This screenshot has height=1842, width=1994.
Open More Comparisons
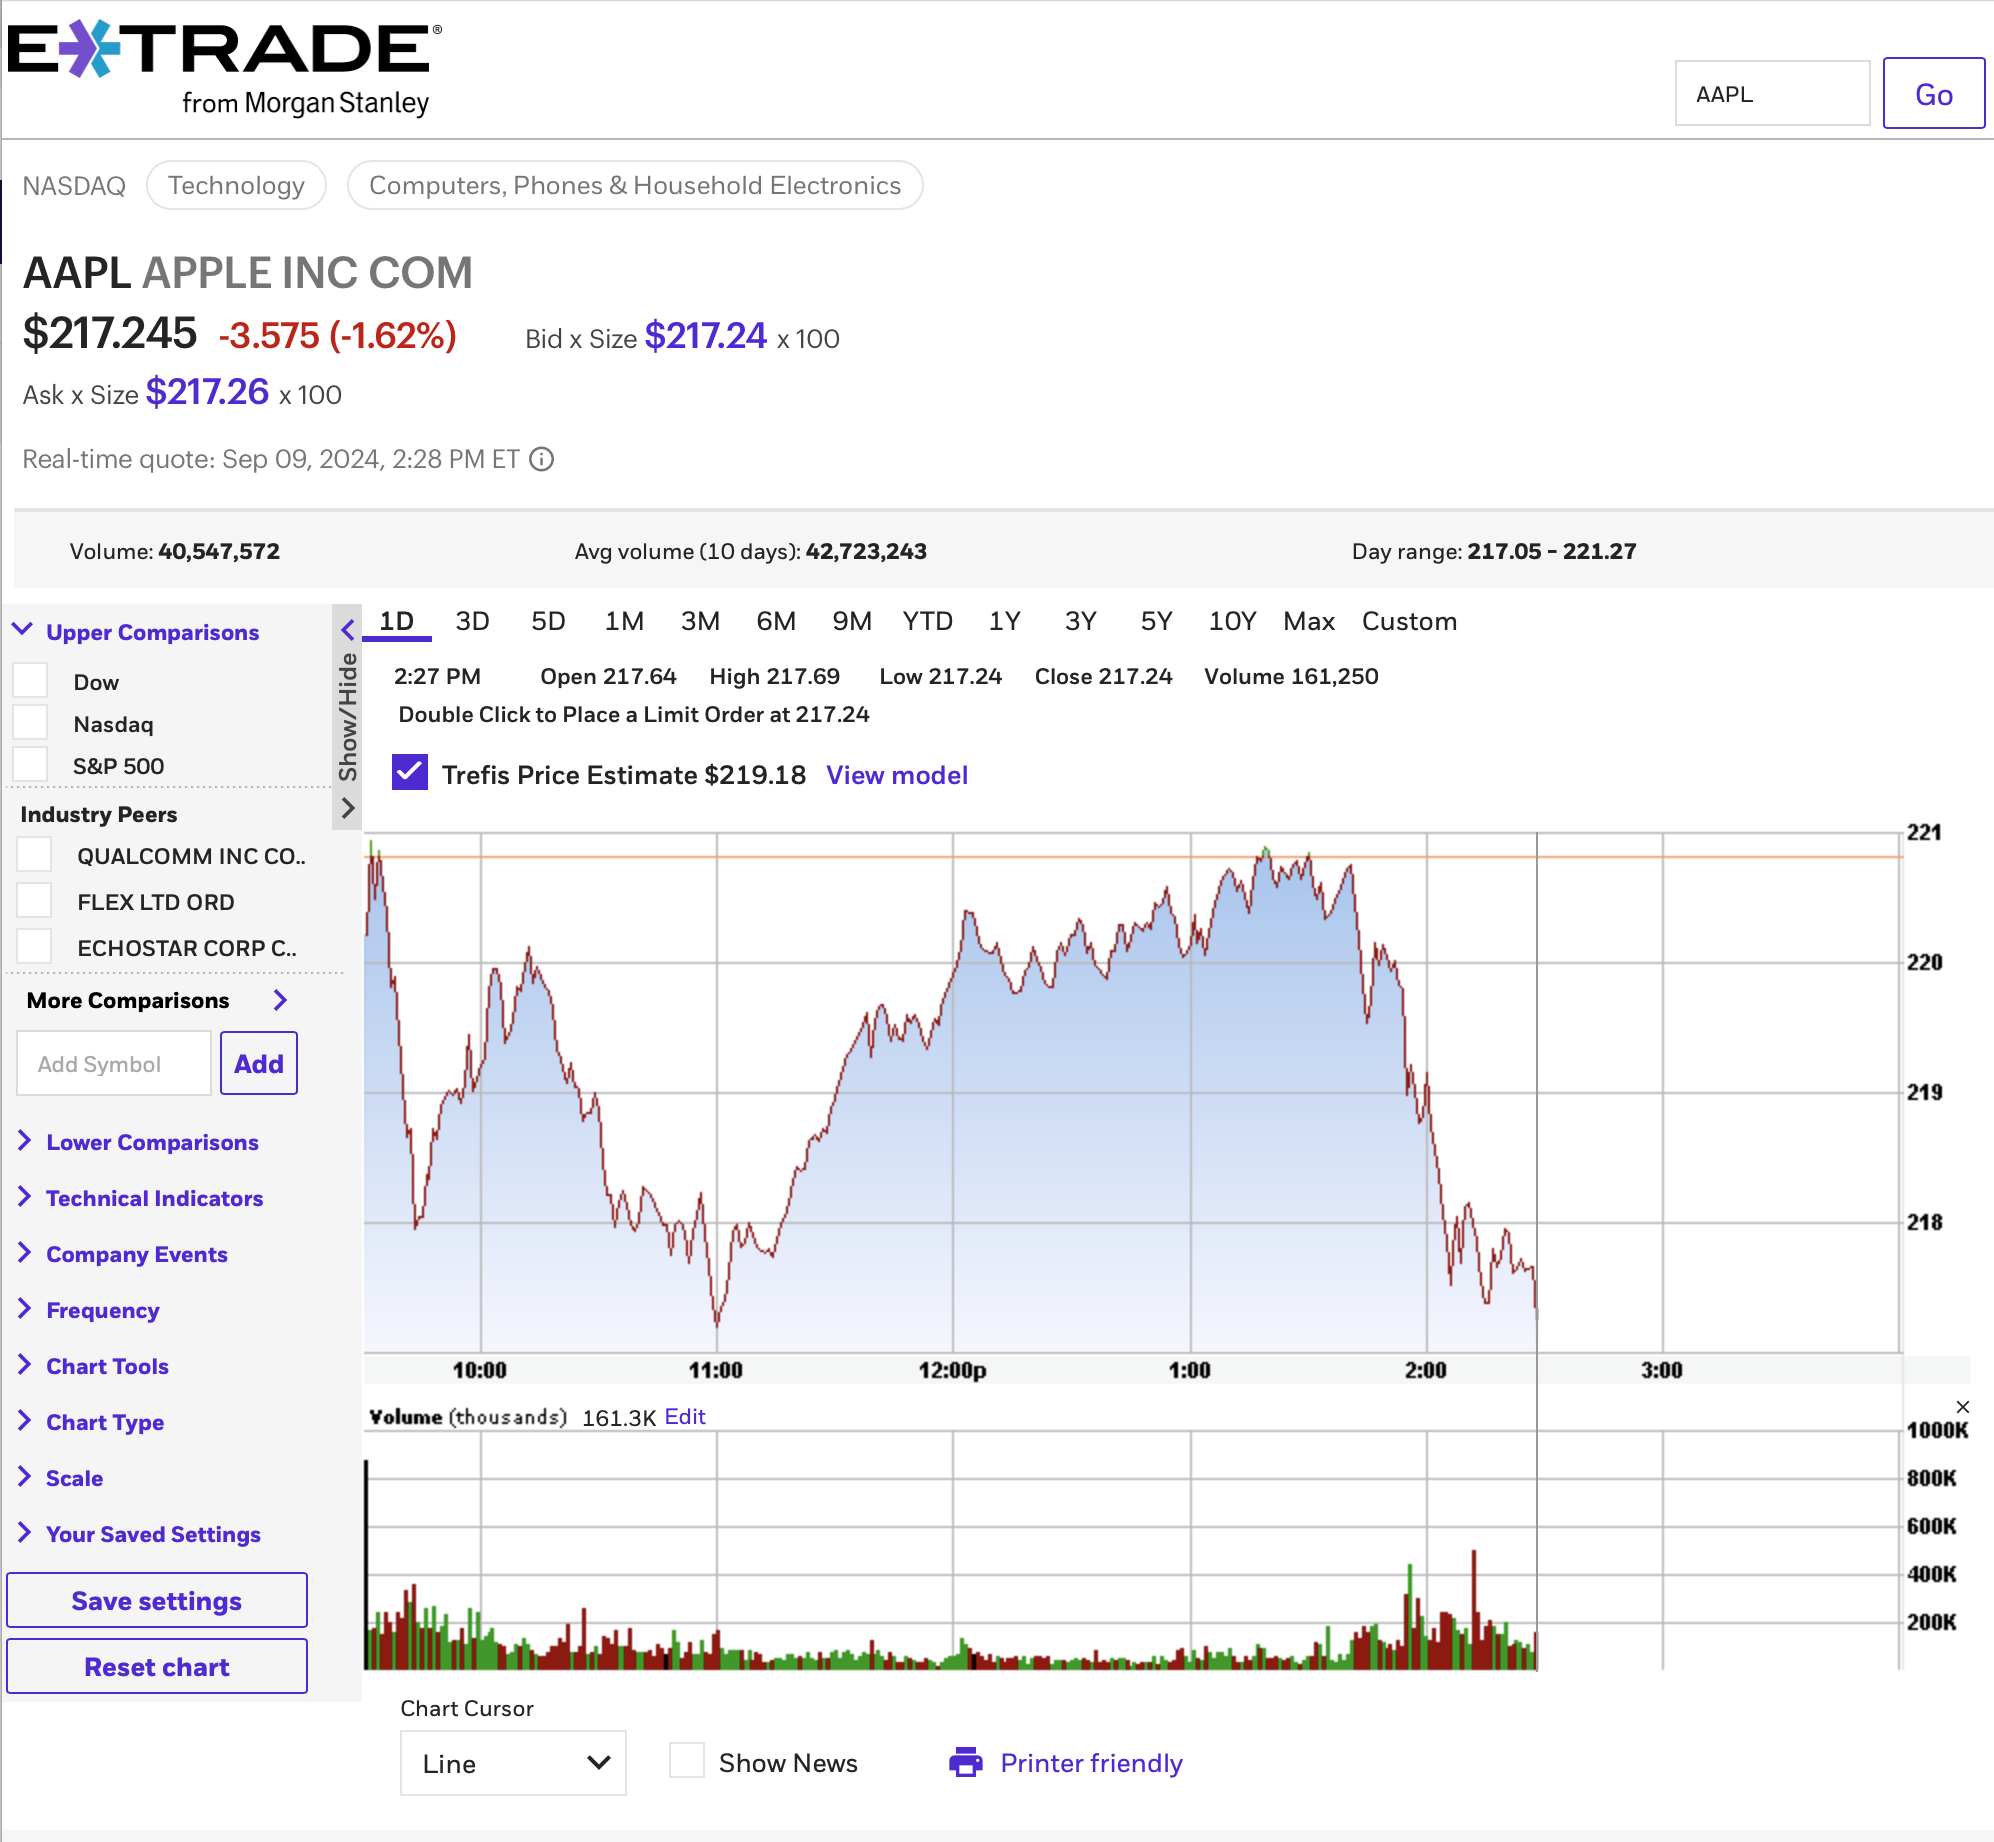point(157,1000)
